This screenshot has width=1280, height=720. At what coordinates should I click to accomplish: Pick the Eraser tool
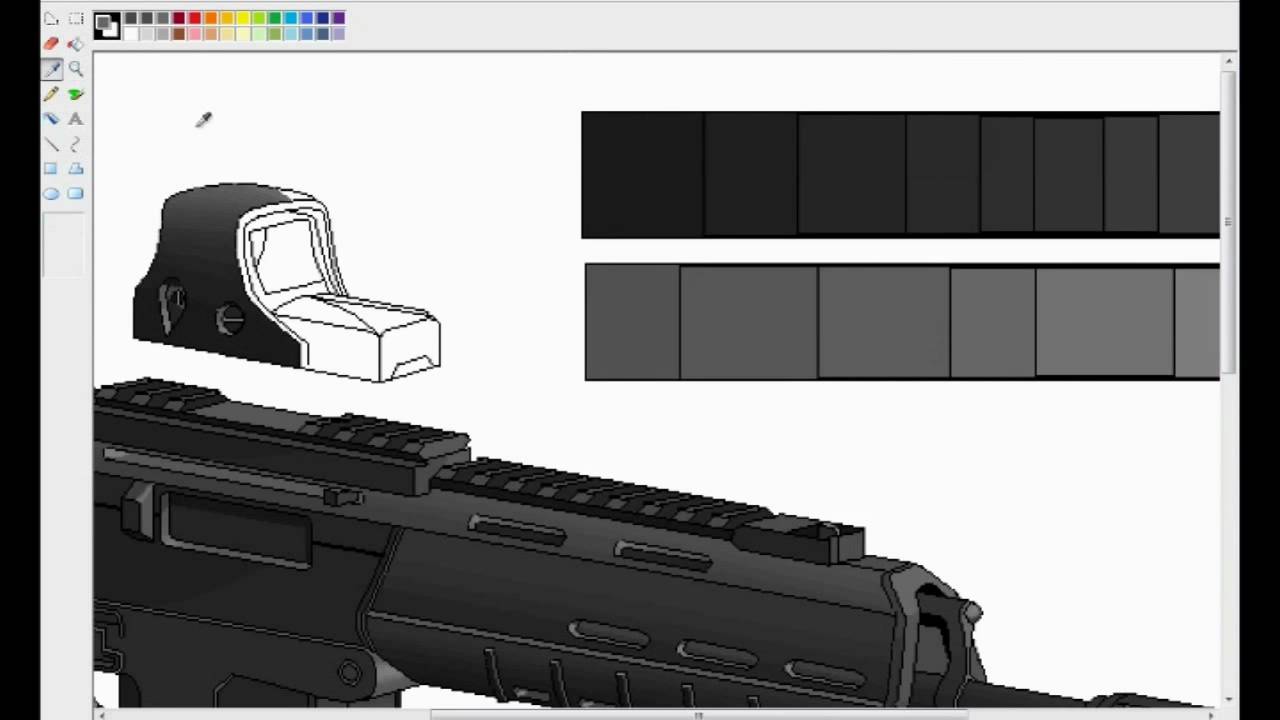tap(51, 44)
